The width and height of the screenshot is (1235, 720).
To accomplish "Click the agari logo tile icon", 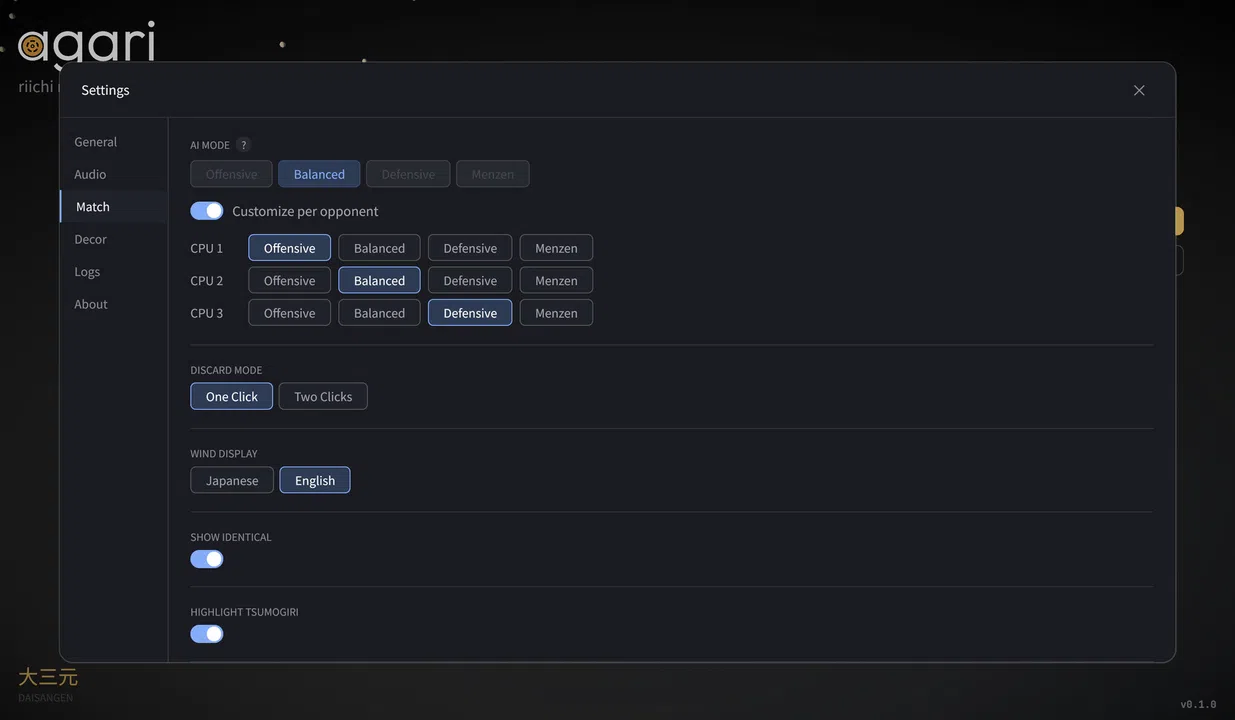I will coord(32,45).
